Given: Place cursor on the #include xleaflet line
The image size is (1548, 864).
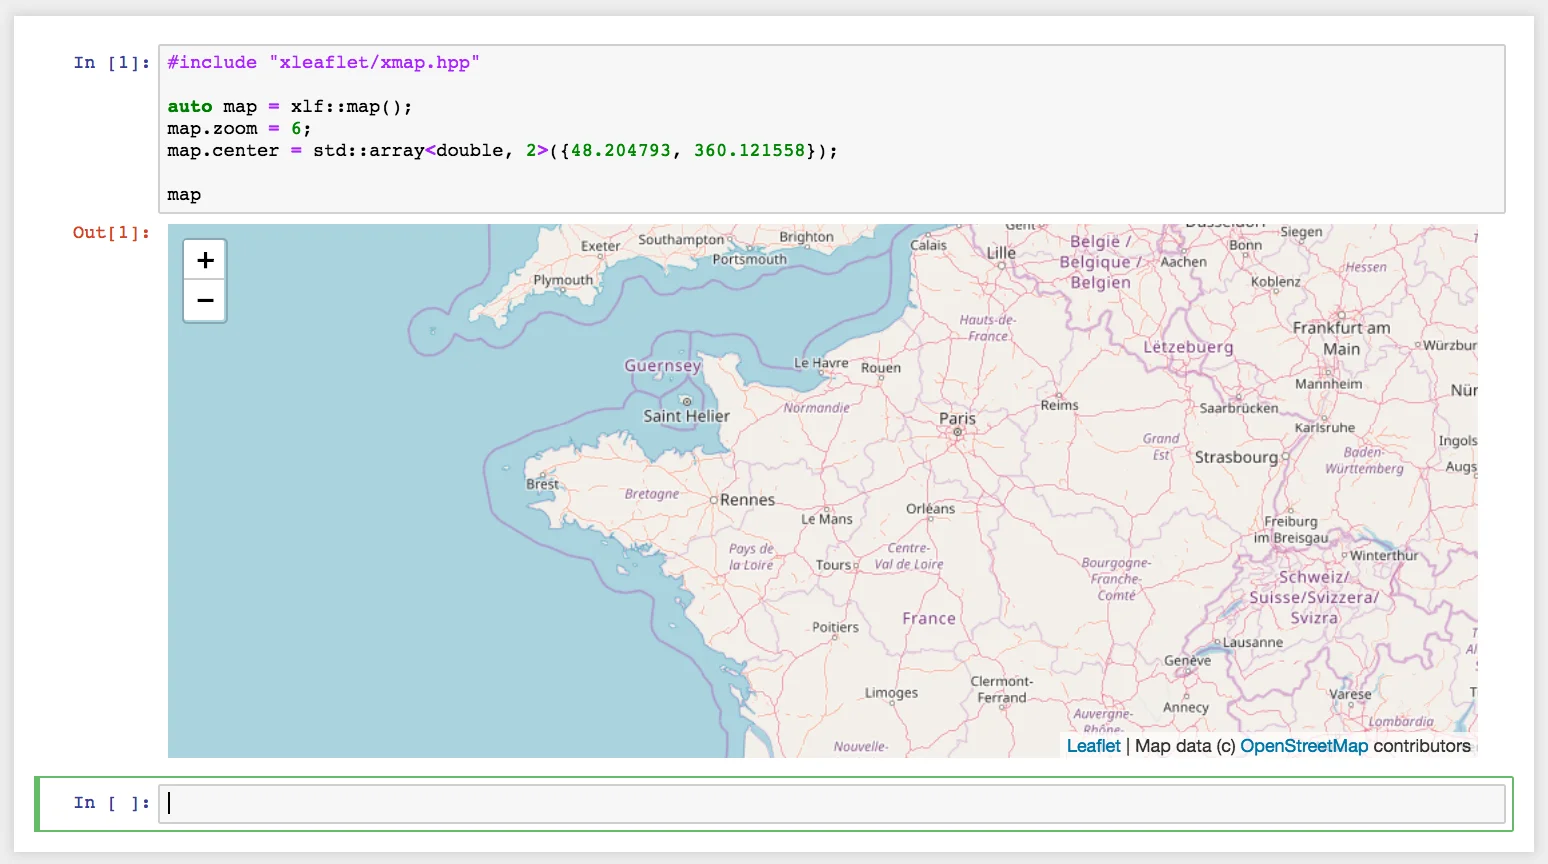Looking at the screenshot, I should click(x=323, y=63).
